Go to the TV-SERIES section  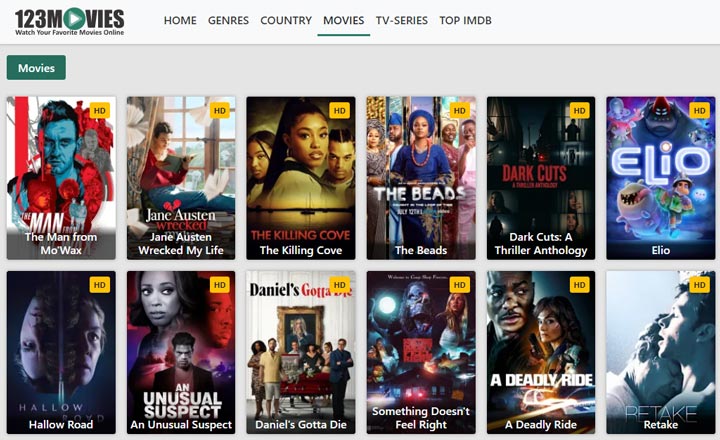pyautogui.click(x=402, y=21)
